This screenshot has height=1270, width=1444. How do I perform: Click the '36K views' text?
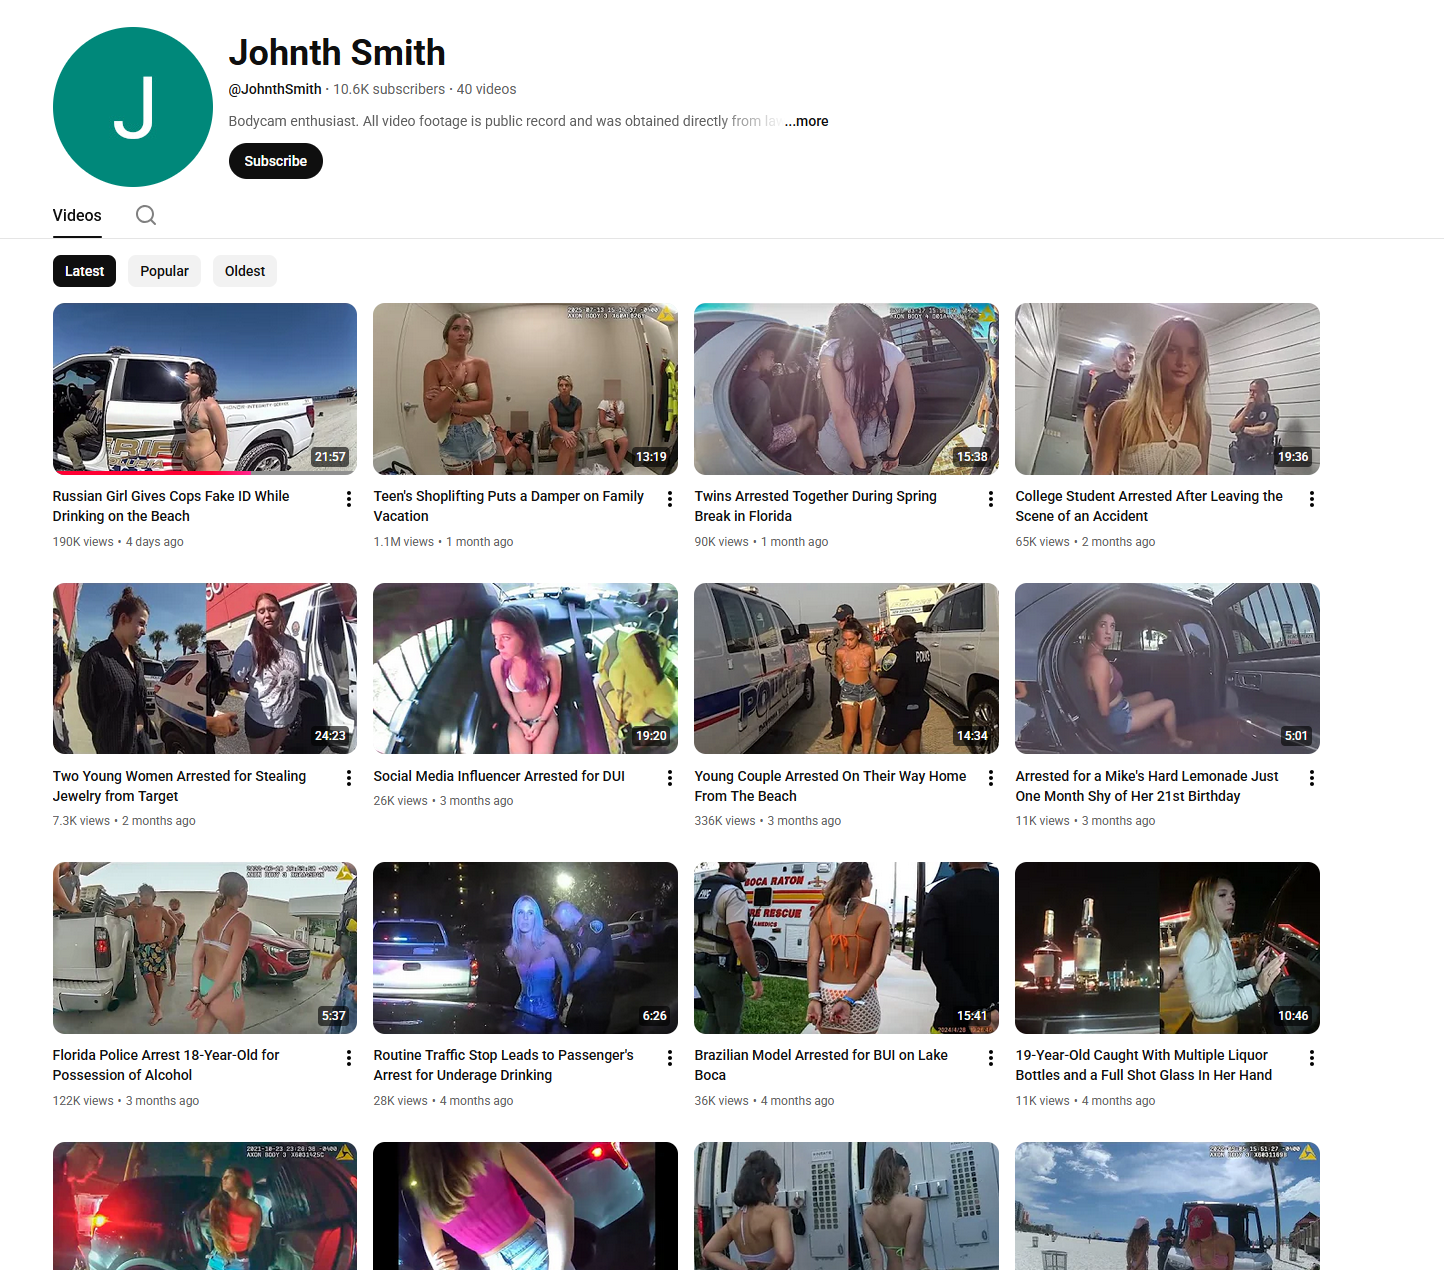(722, 1101)
